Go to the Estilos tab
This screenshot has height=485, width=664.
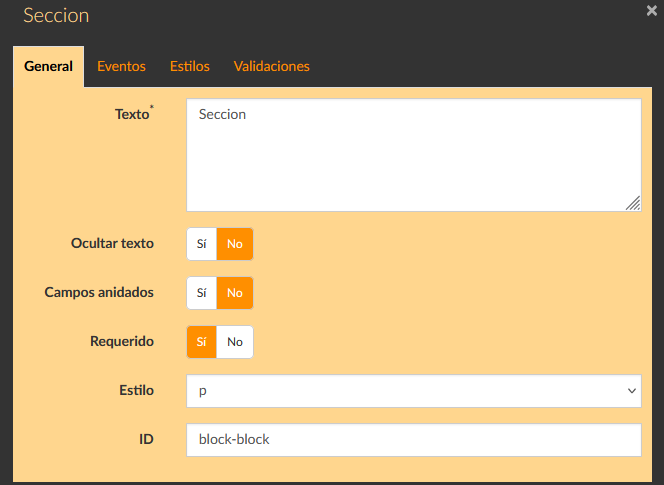(189, 67)
